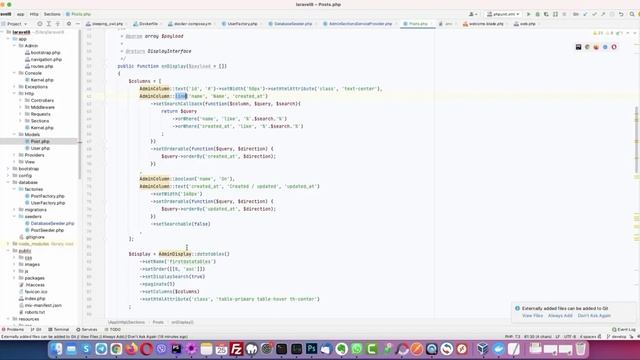This screenshot has height=360, width=640.
Task: Open Finder from the dock
Action: pyautogui.click(x=56, y=349)
